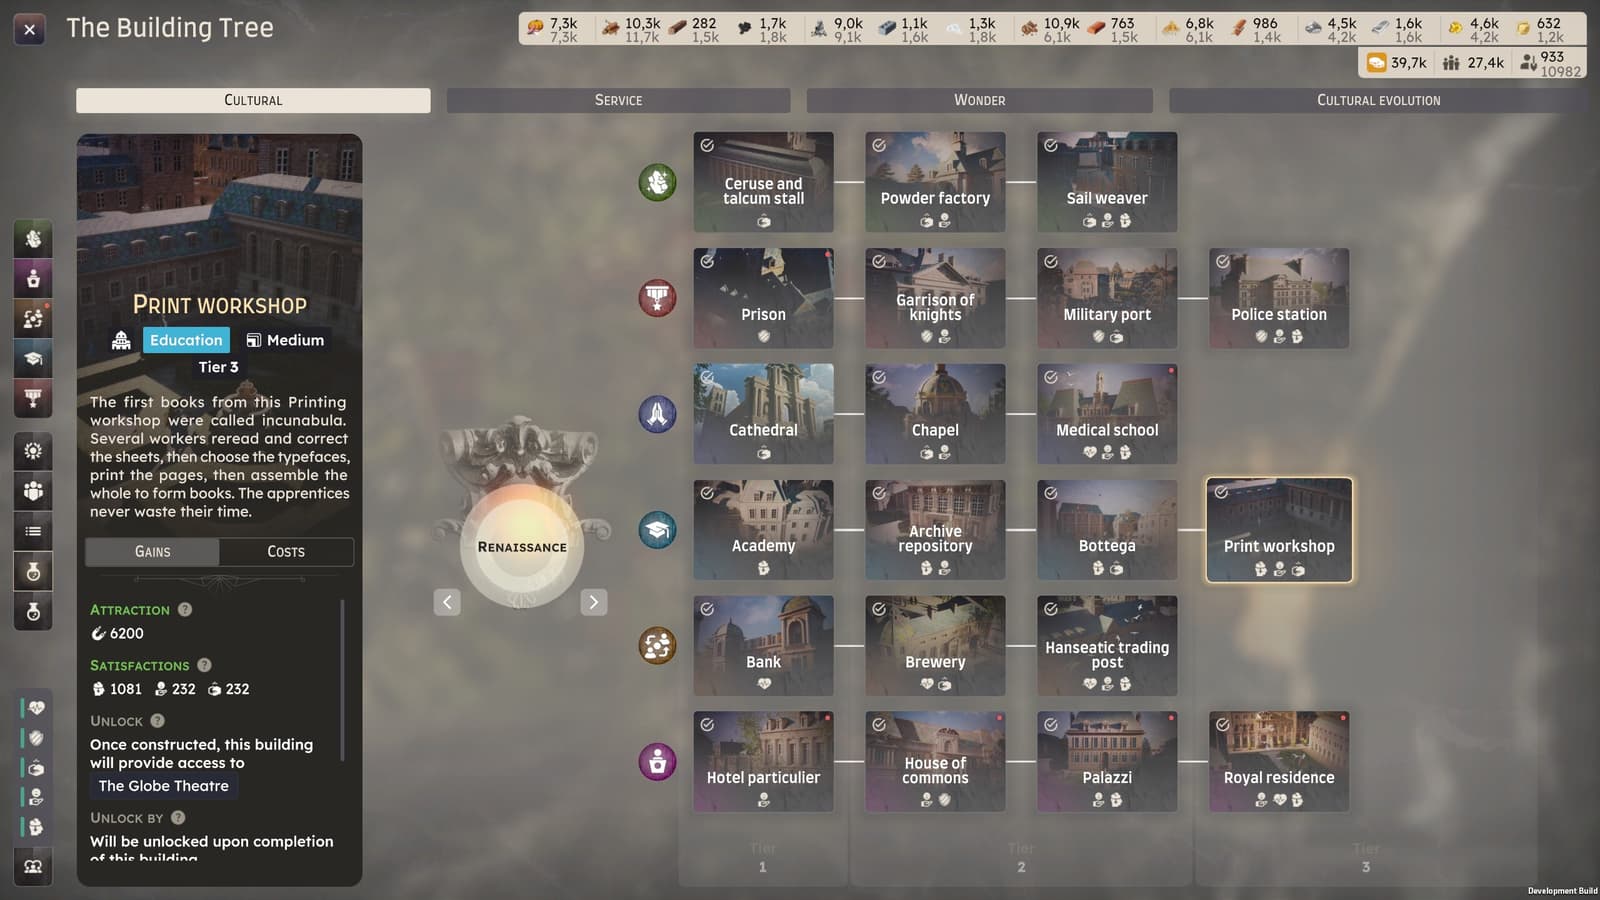Image resolution: width=1600 pixels, height=900 pixels.
Task: Open the Wonder tab
Action: [x=979, y=100]
